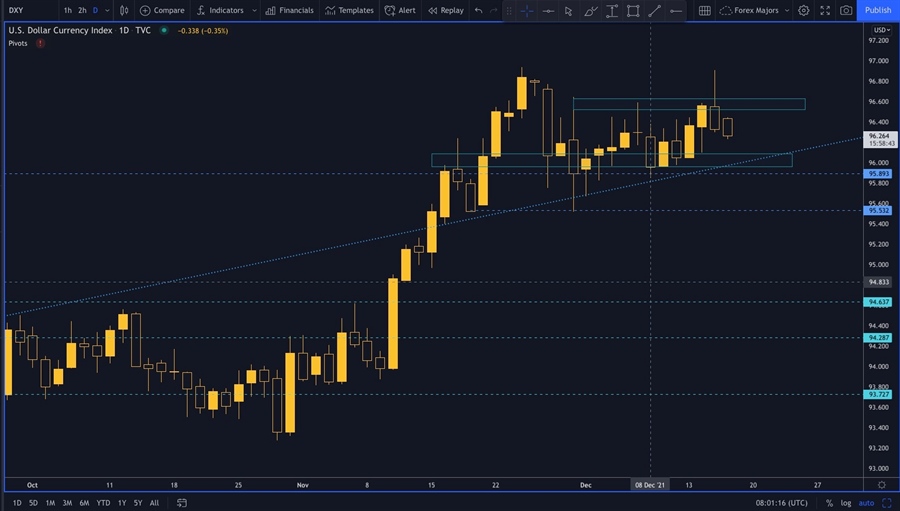Viewport: 900px width, 511px height.
Task: Select the crosshair cursor tool
Action: click(526, 10)
